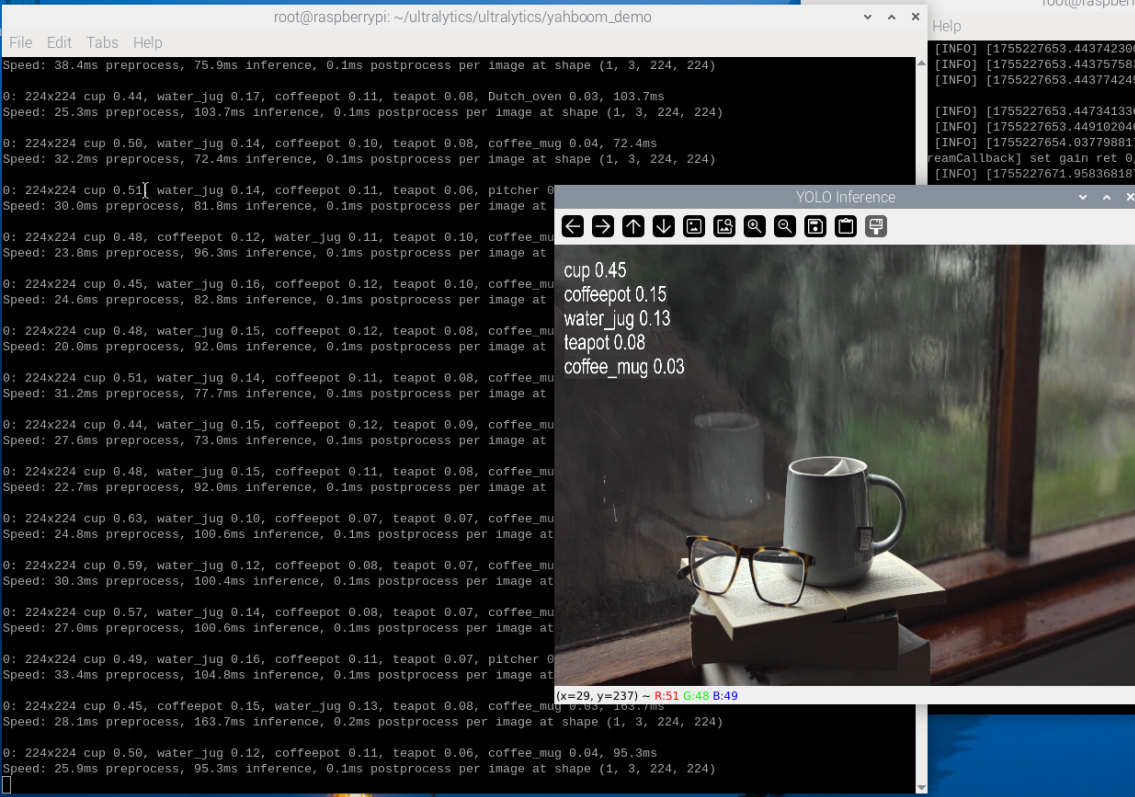Image resolution: width=1135 pixels, height=797 pixels.
Task: Close the yahboom_demo terminal window
Action: (x=916, y=17)
